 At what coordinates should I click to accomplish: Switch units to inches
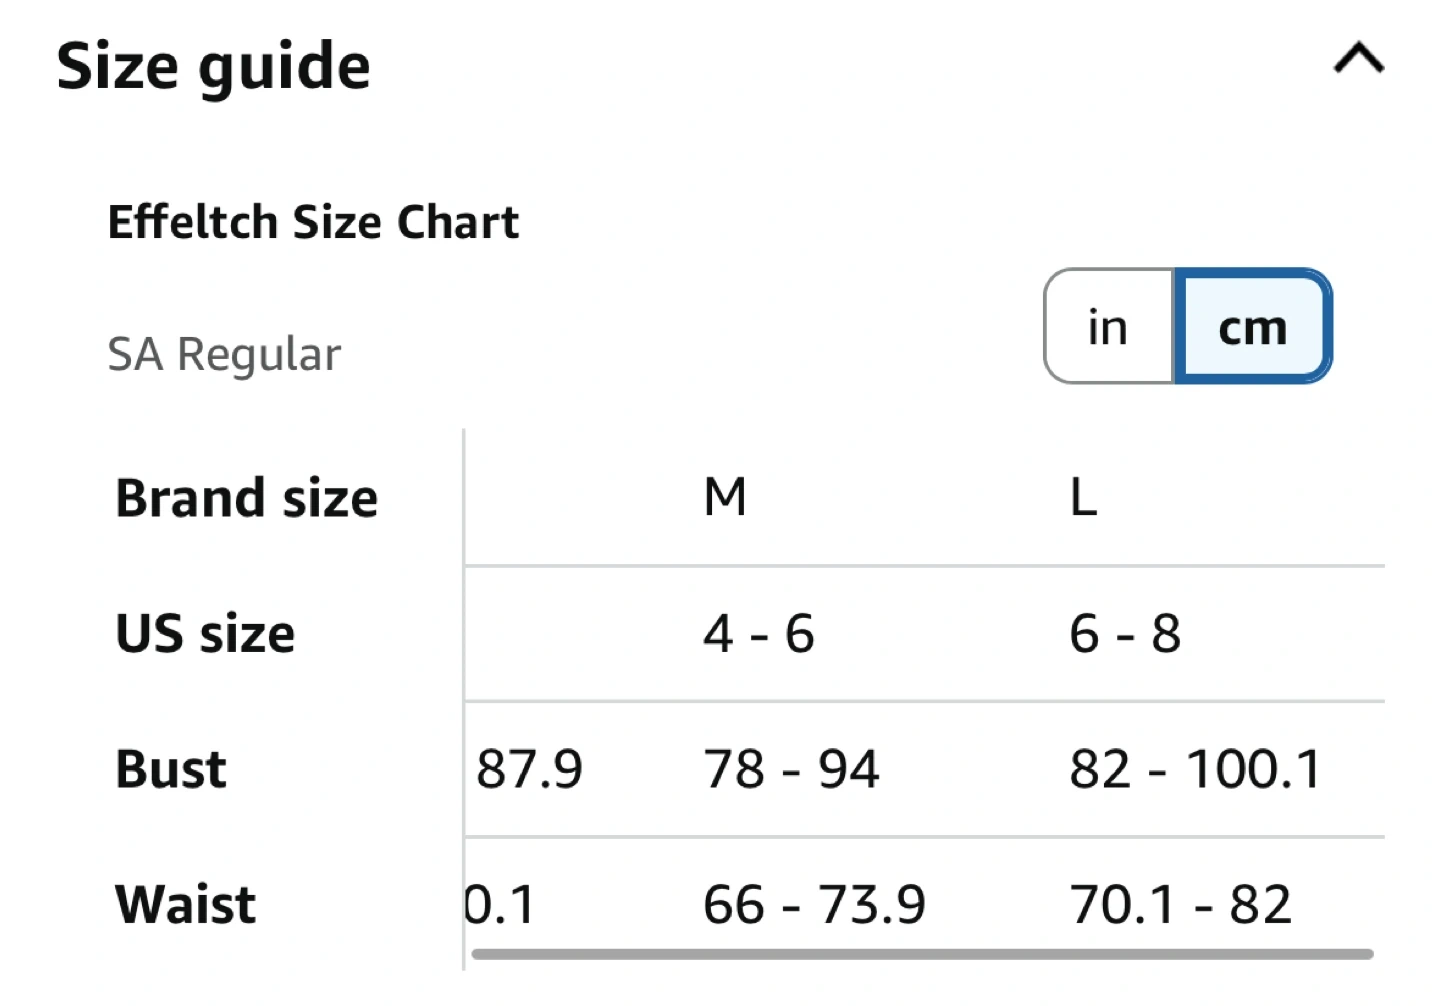[1108, 327]
